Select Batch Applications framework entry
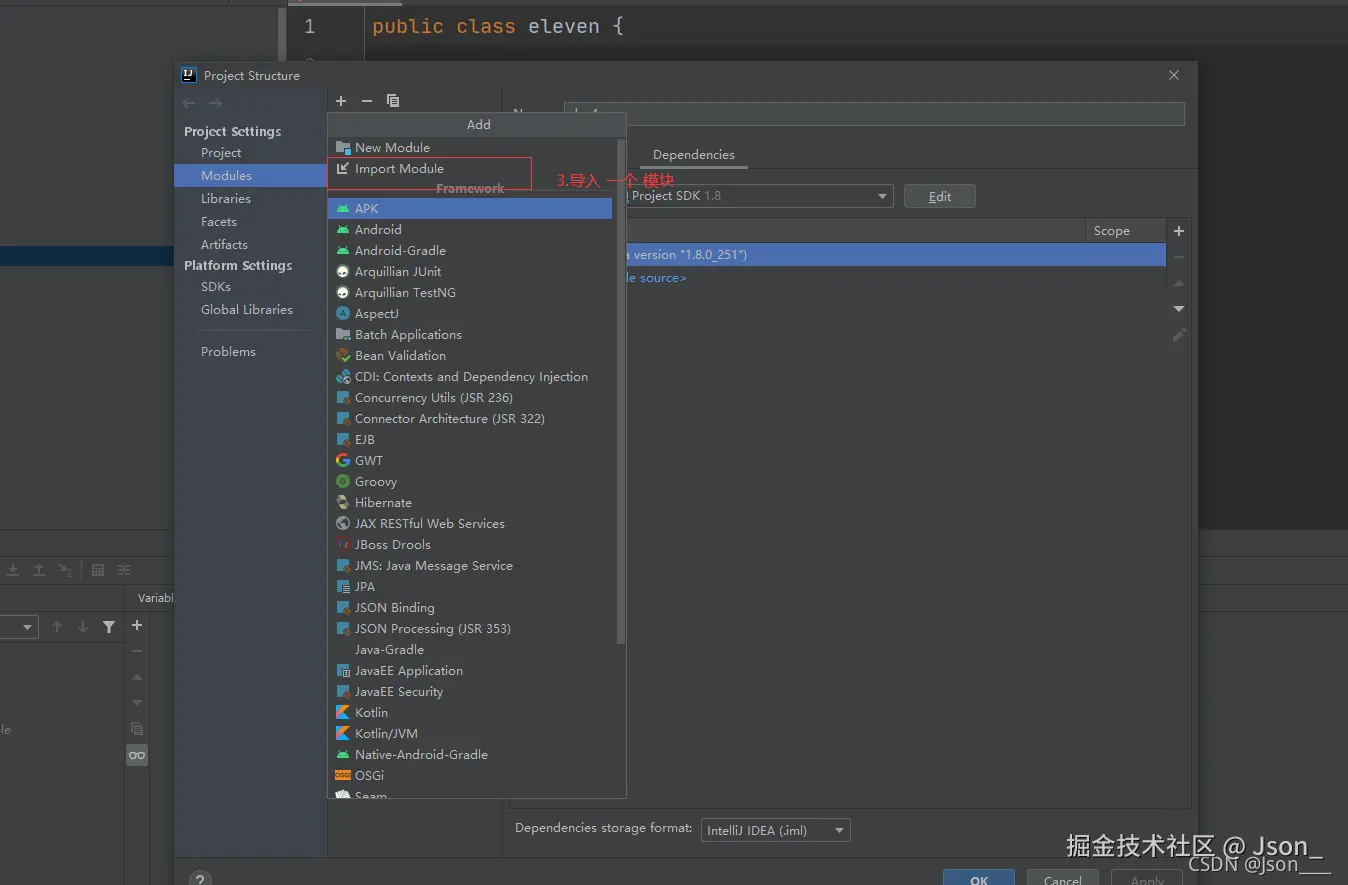This screenshot has width=1348, height=885. (x=470, y=334)
